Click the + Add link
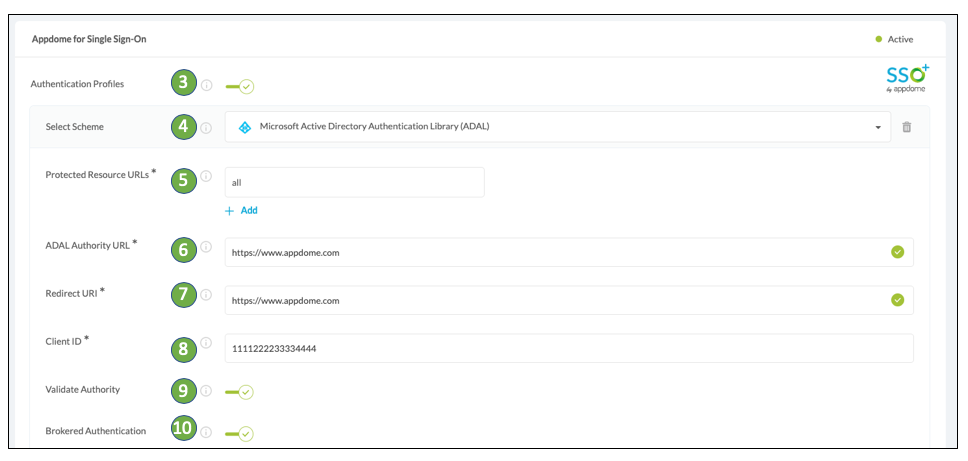Screen dimensions: 968x461 [242, 211]
